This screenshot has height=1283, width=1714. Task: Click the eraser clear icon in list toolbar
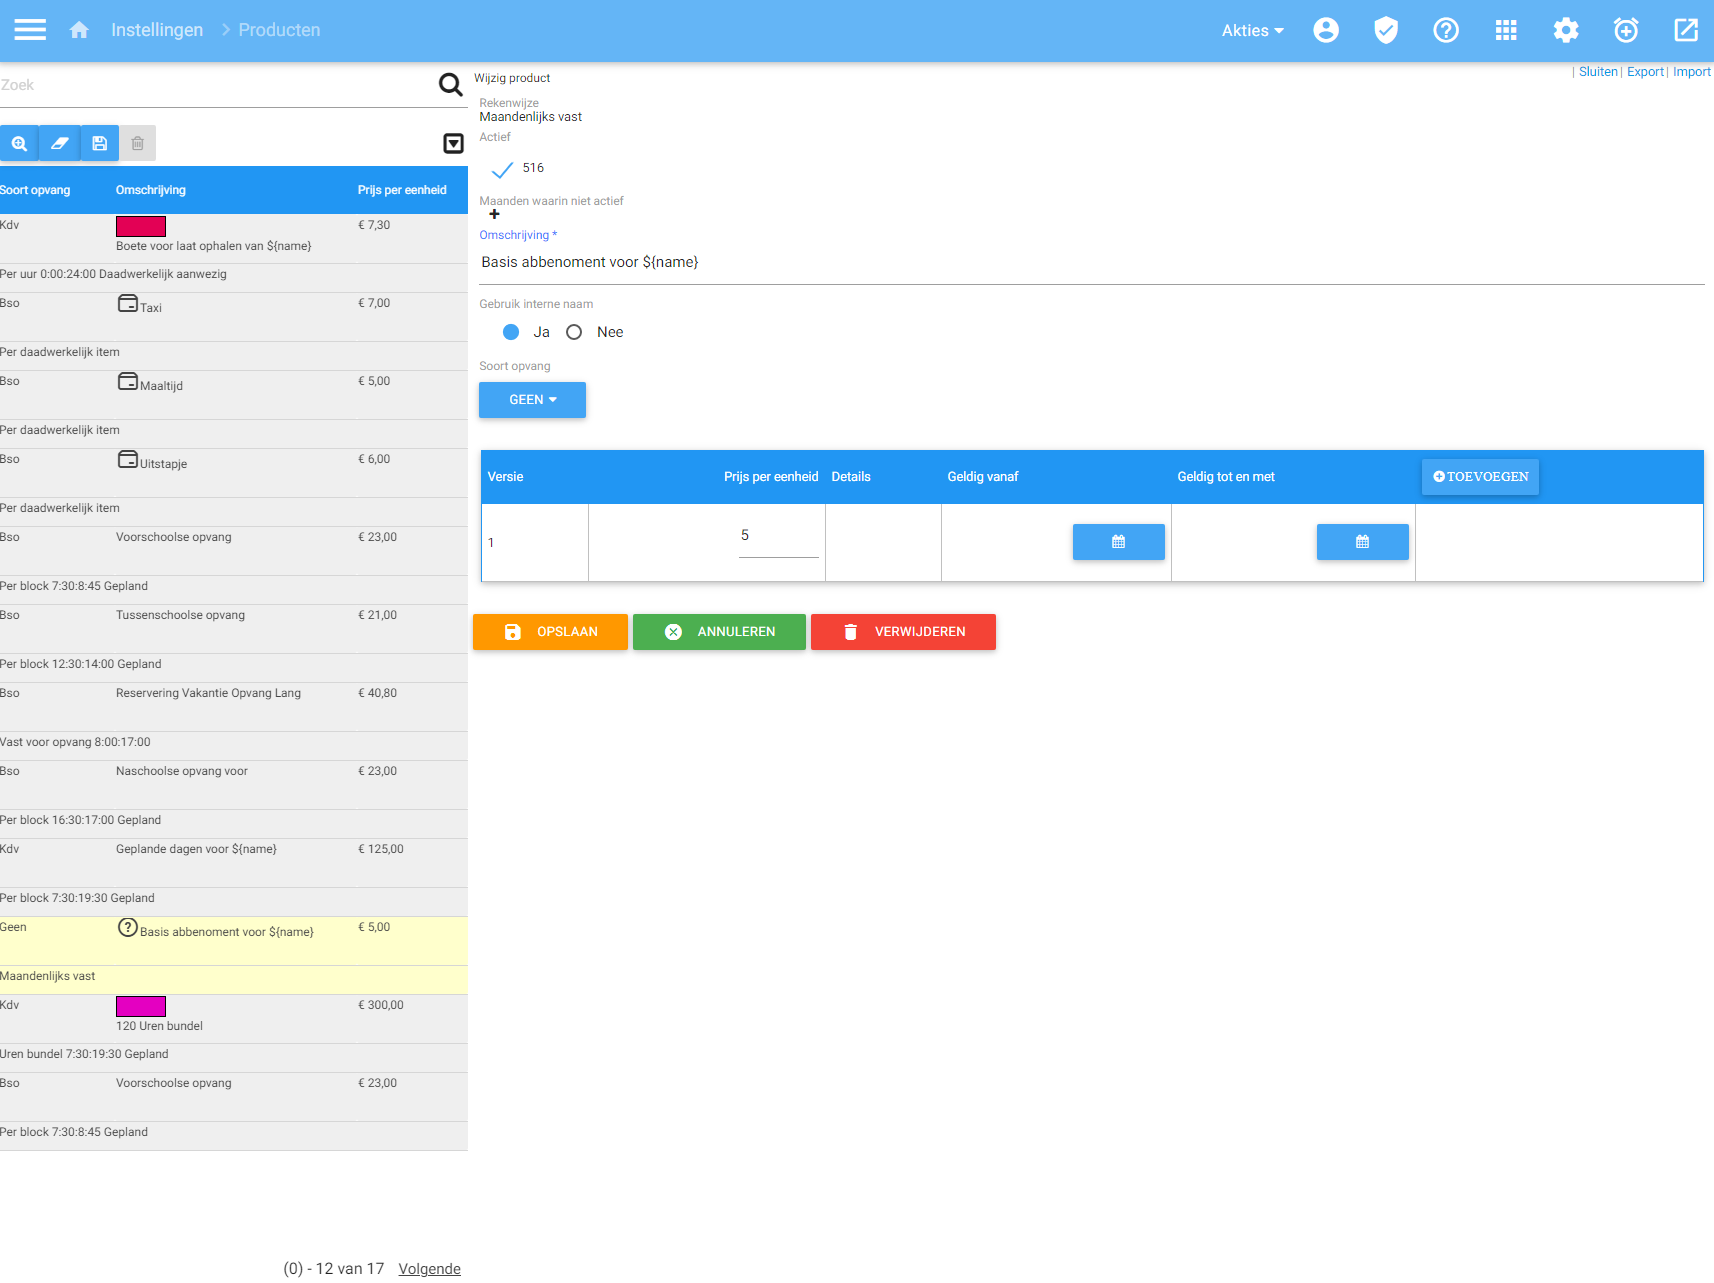(x=59, y=143)
